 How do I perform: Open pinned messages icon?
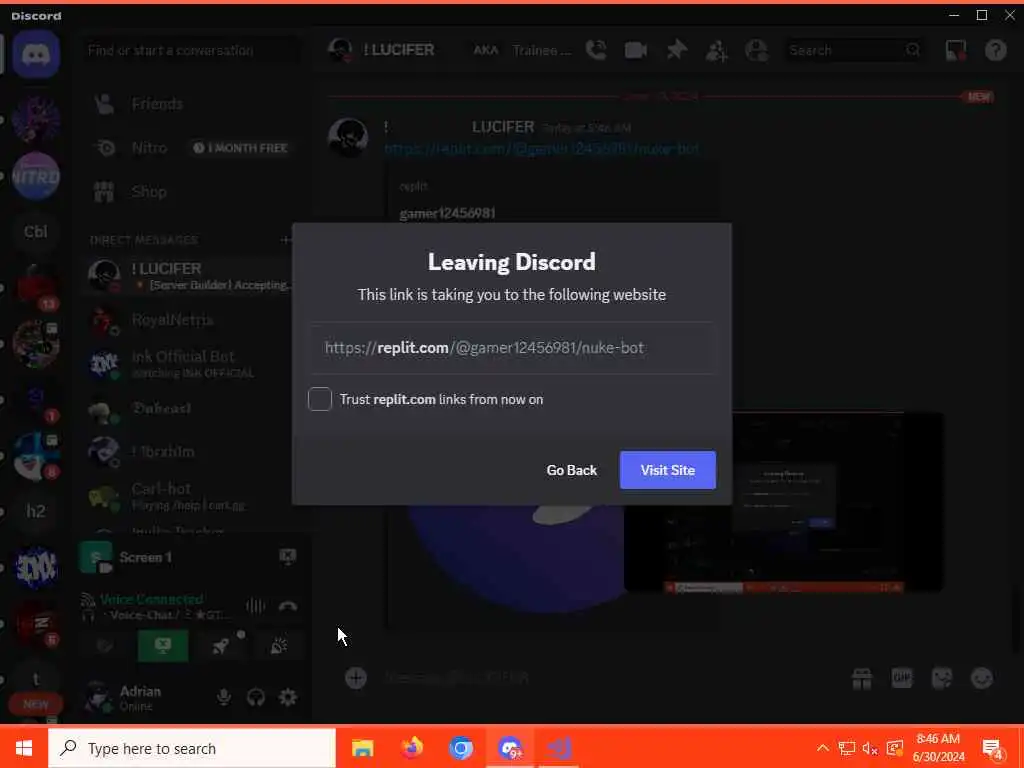677,50
